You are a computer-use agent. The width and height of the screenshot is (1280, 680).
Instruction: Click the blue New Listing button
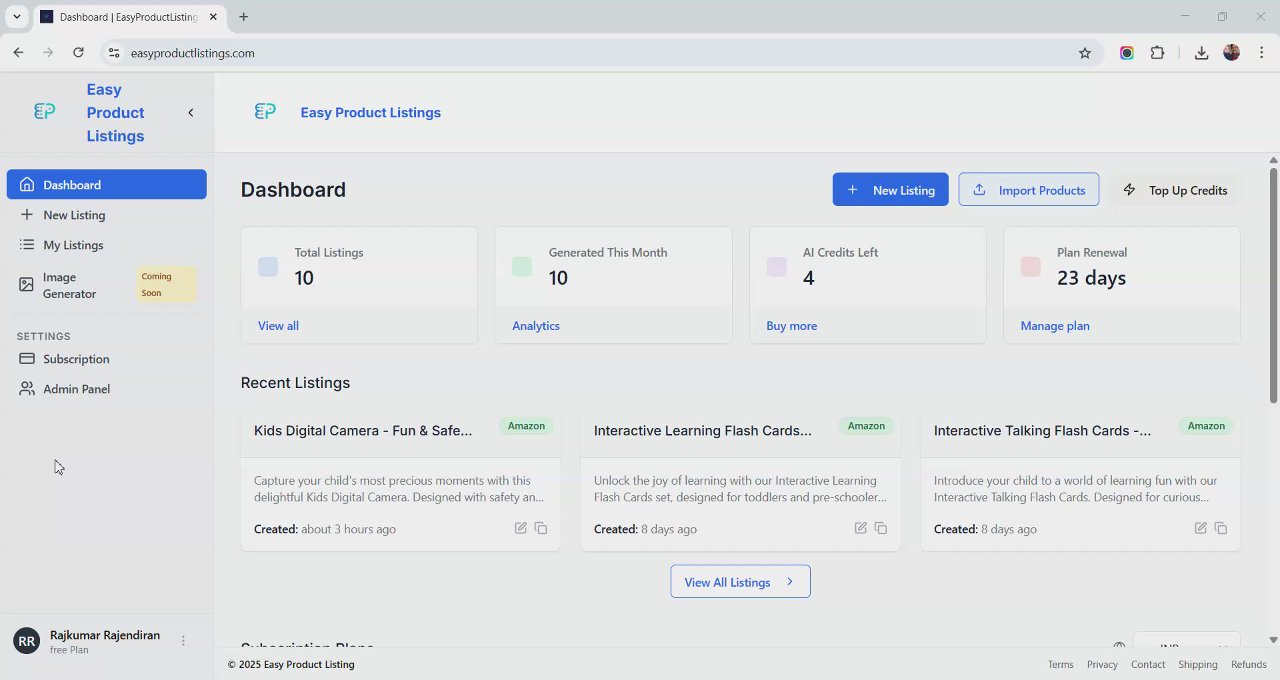(890, 190)
